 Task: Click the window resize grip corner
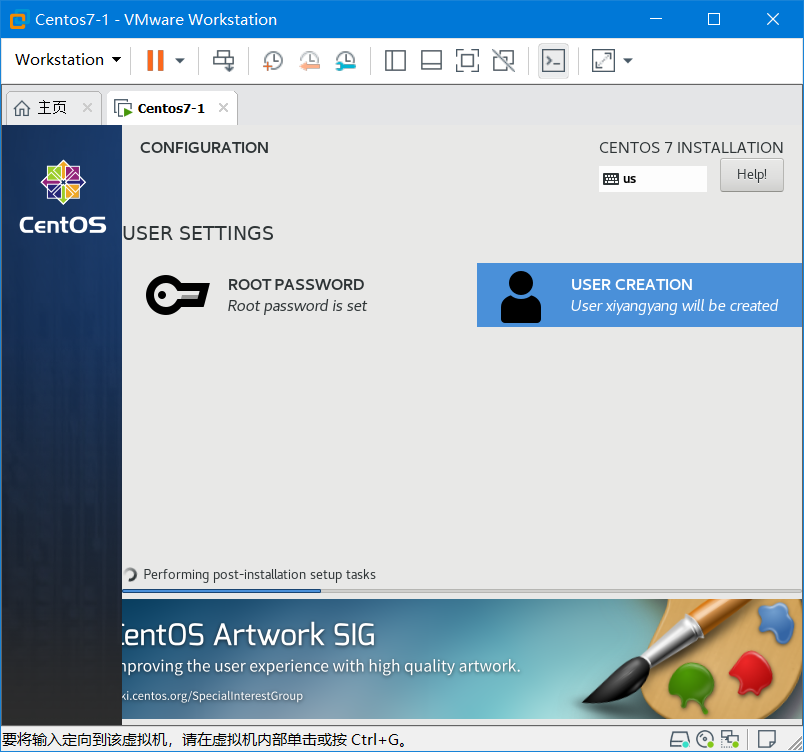[796, 744]
